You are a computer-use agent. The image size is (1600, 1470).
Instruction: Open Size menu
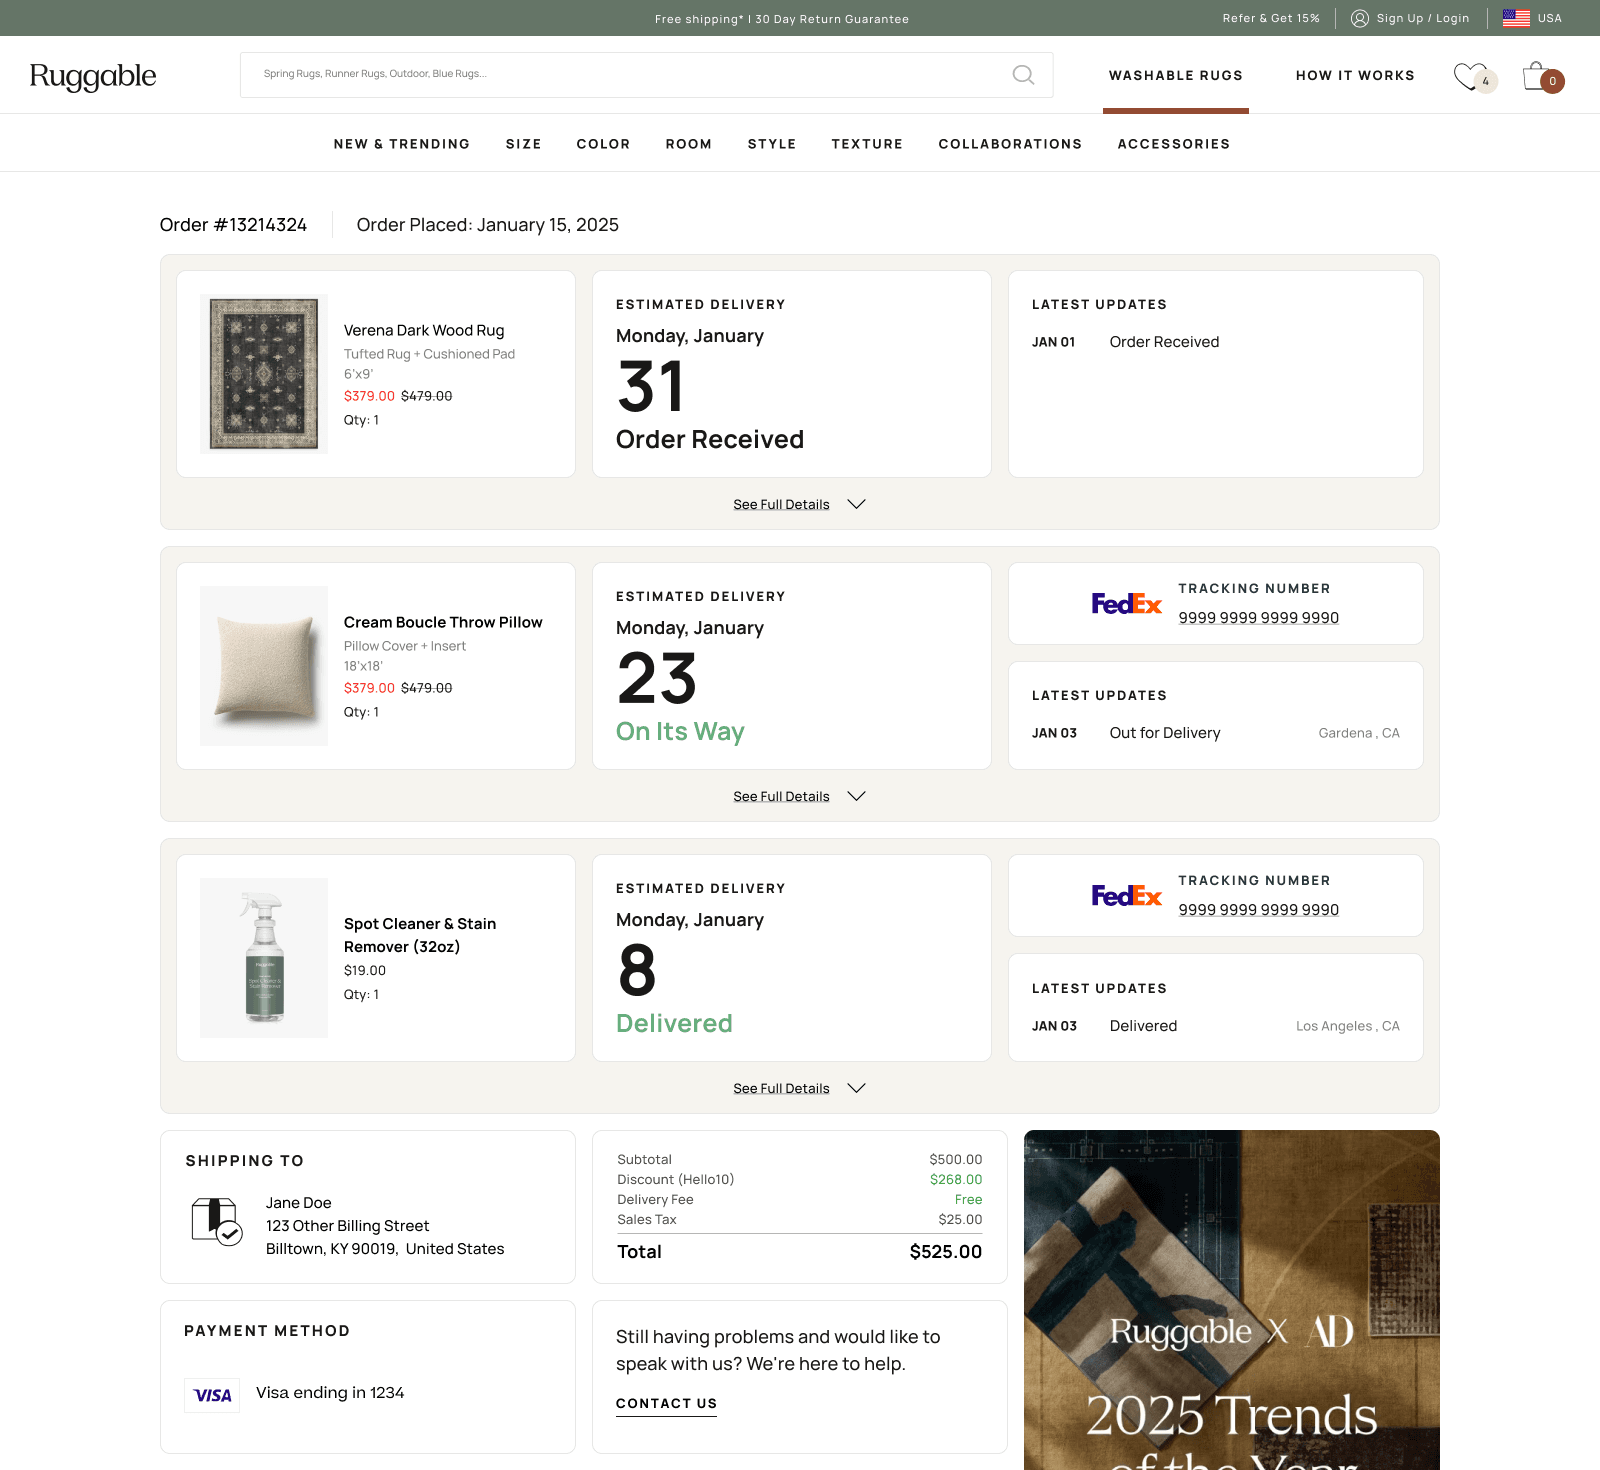(523, 144)
